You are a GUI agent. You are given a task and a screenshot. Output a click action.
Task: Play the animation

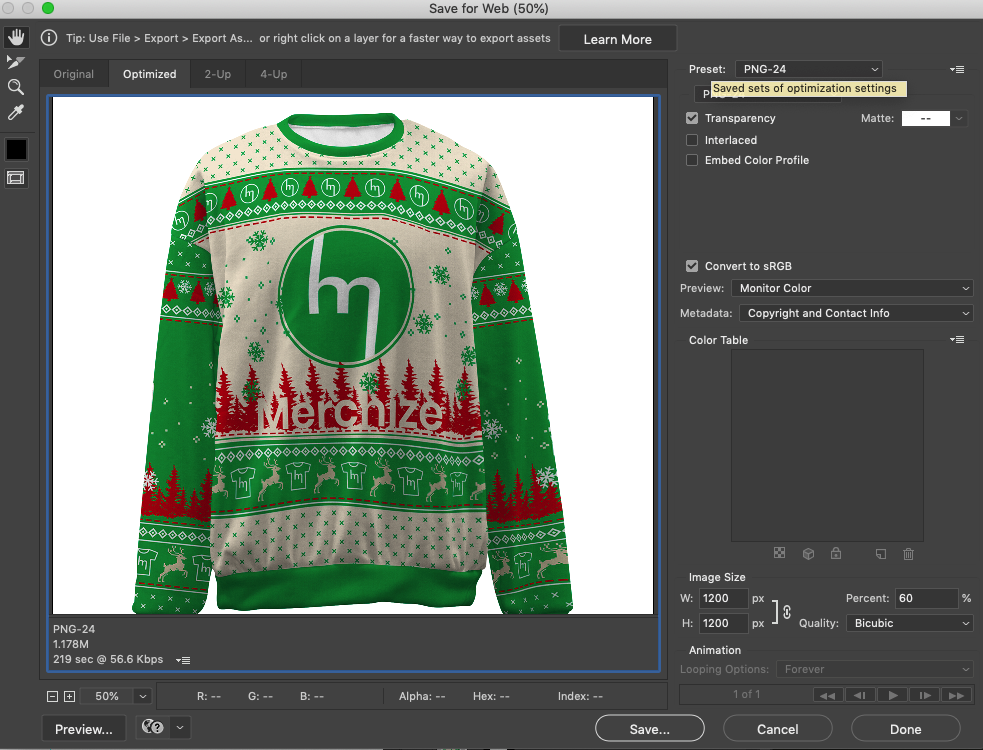tap(893, 695)
